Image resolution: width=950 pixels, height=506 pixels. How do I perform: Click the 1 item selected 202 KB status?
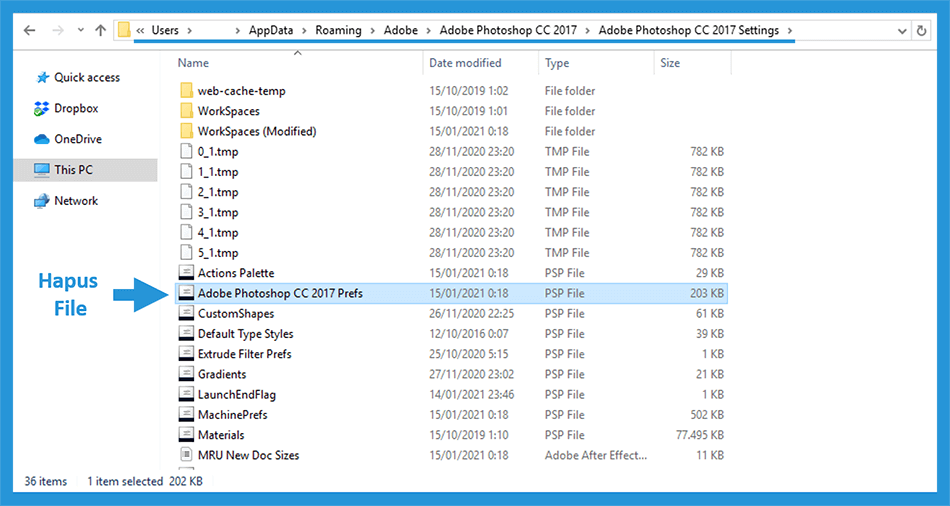point(145,482)
